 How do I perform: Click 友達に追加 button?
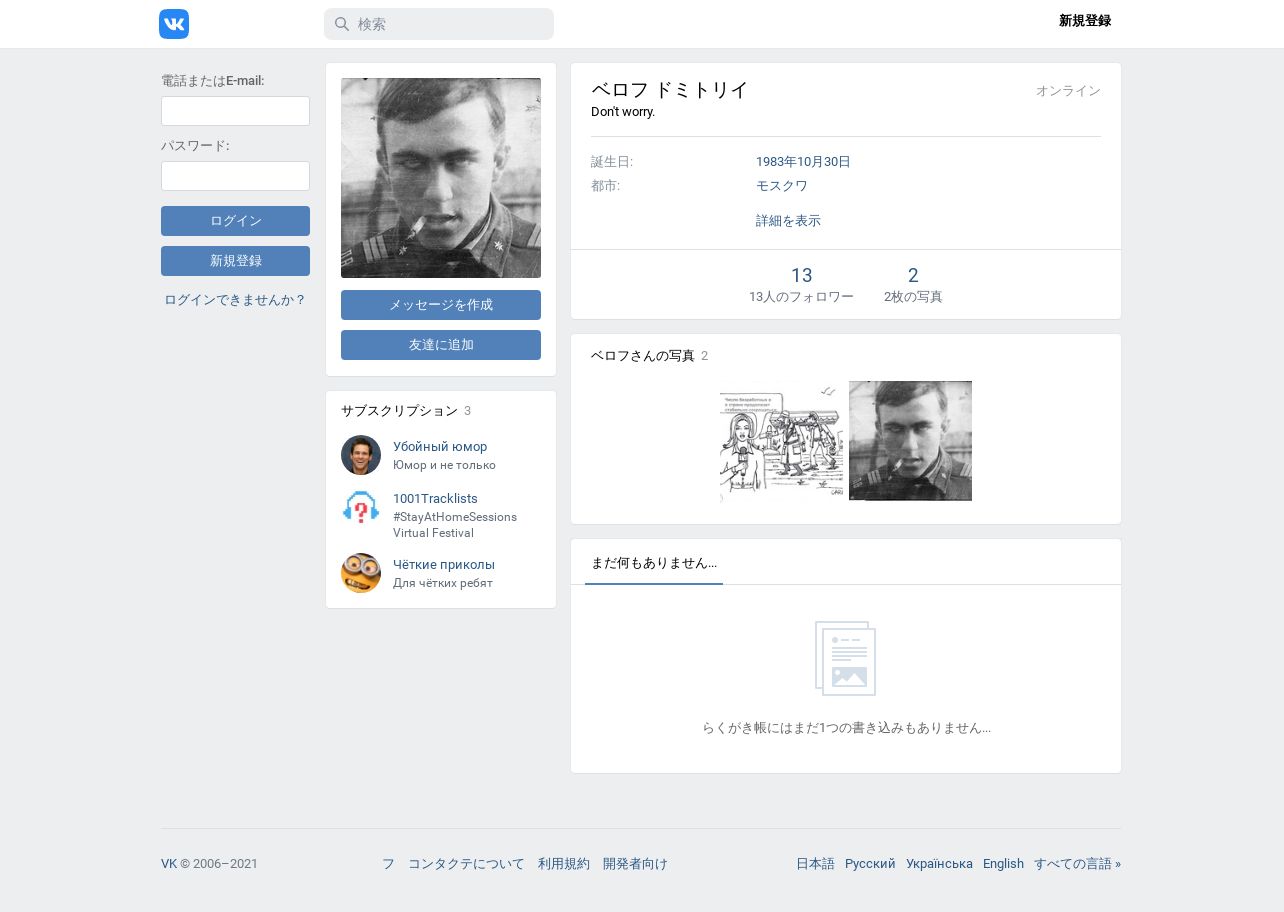click(x=441, y=345)
